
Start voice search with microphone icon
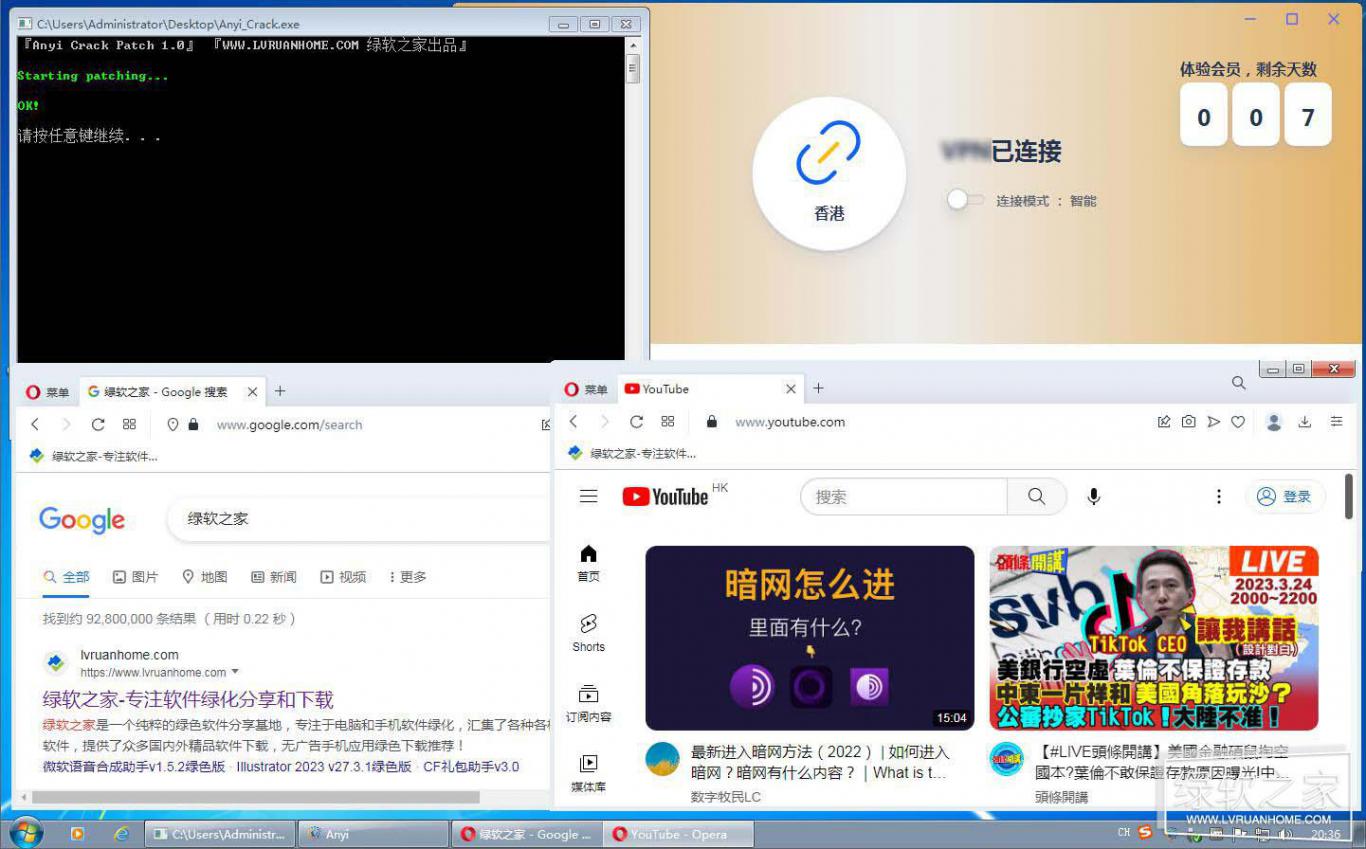(1093, 496)
